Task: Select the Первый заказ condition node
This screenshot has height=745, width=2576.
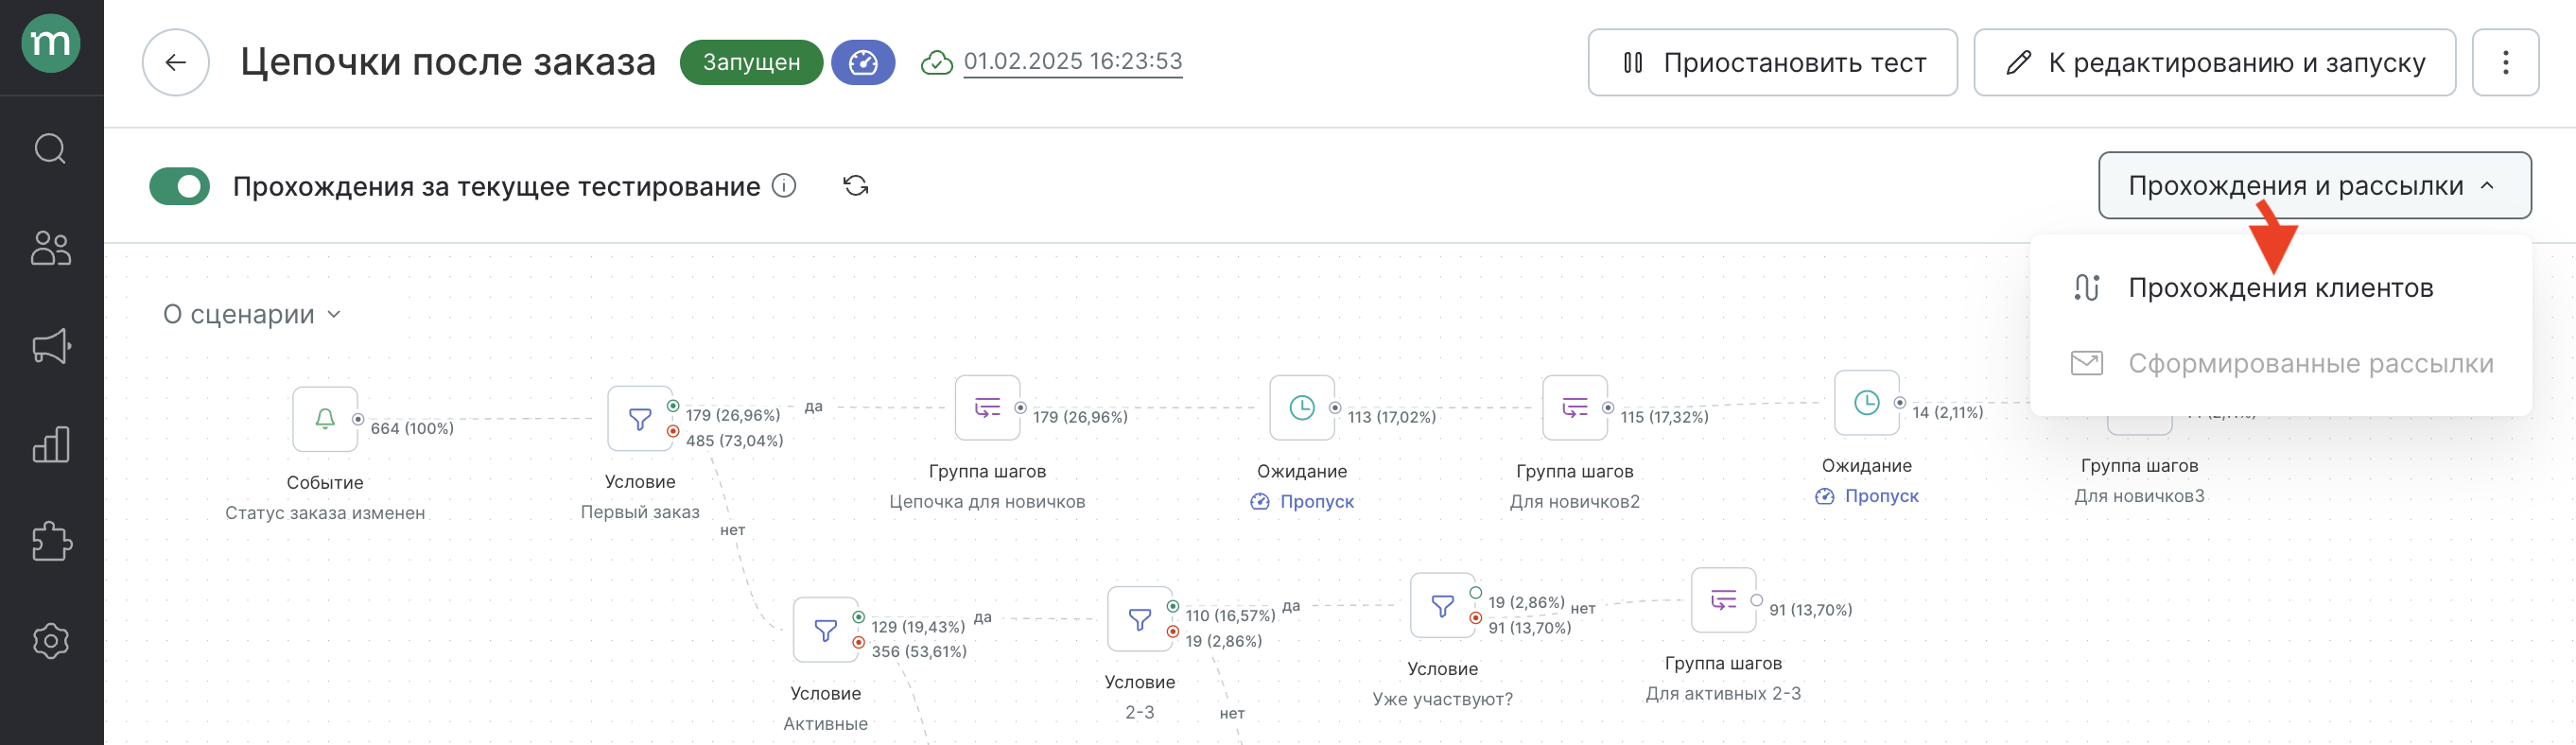Action: tap(640, 418)
